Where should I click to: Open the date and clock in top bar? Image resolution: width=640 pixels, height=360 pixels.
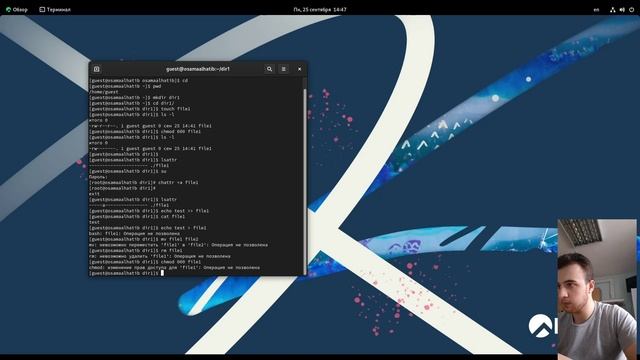[x=320, y=9]
